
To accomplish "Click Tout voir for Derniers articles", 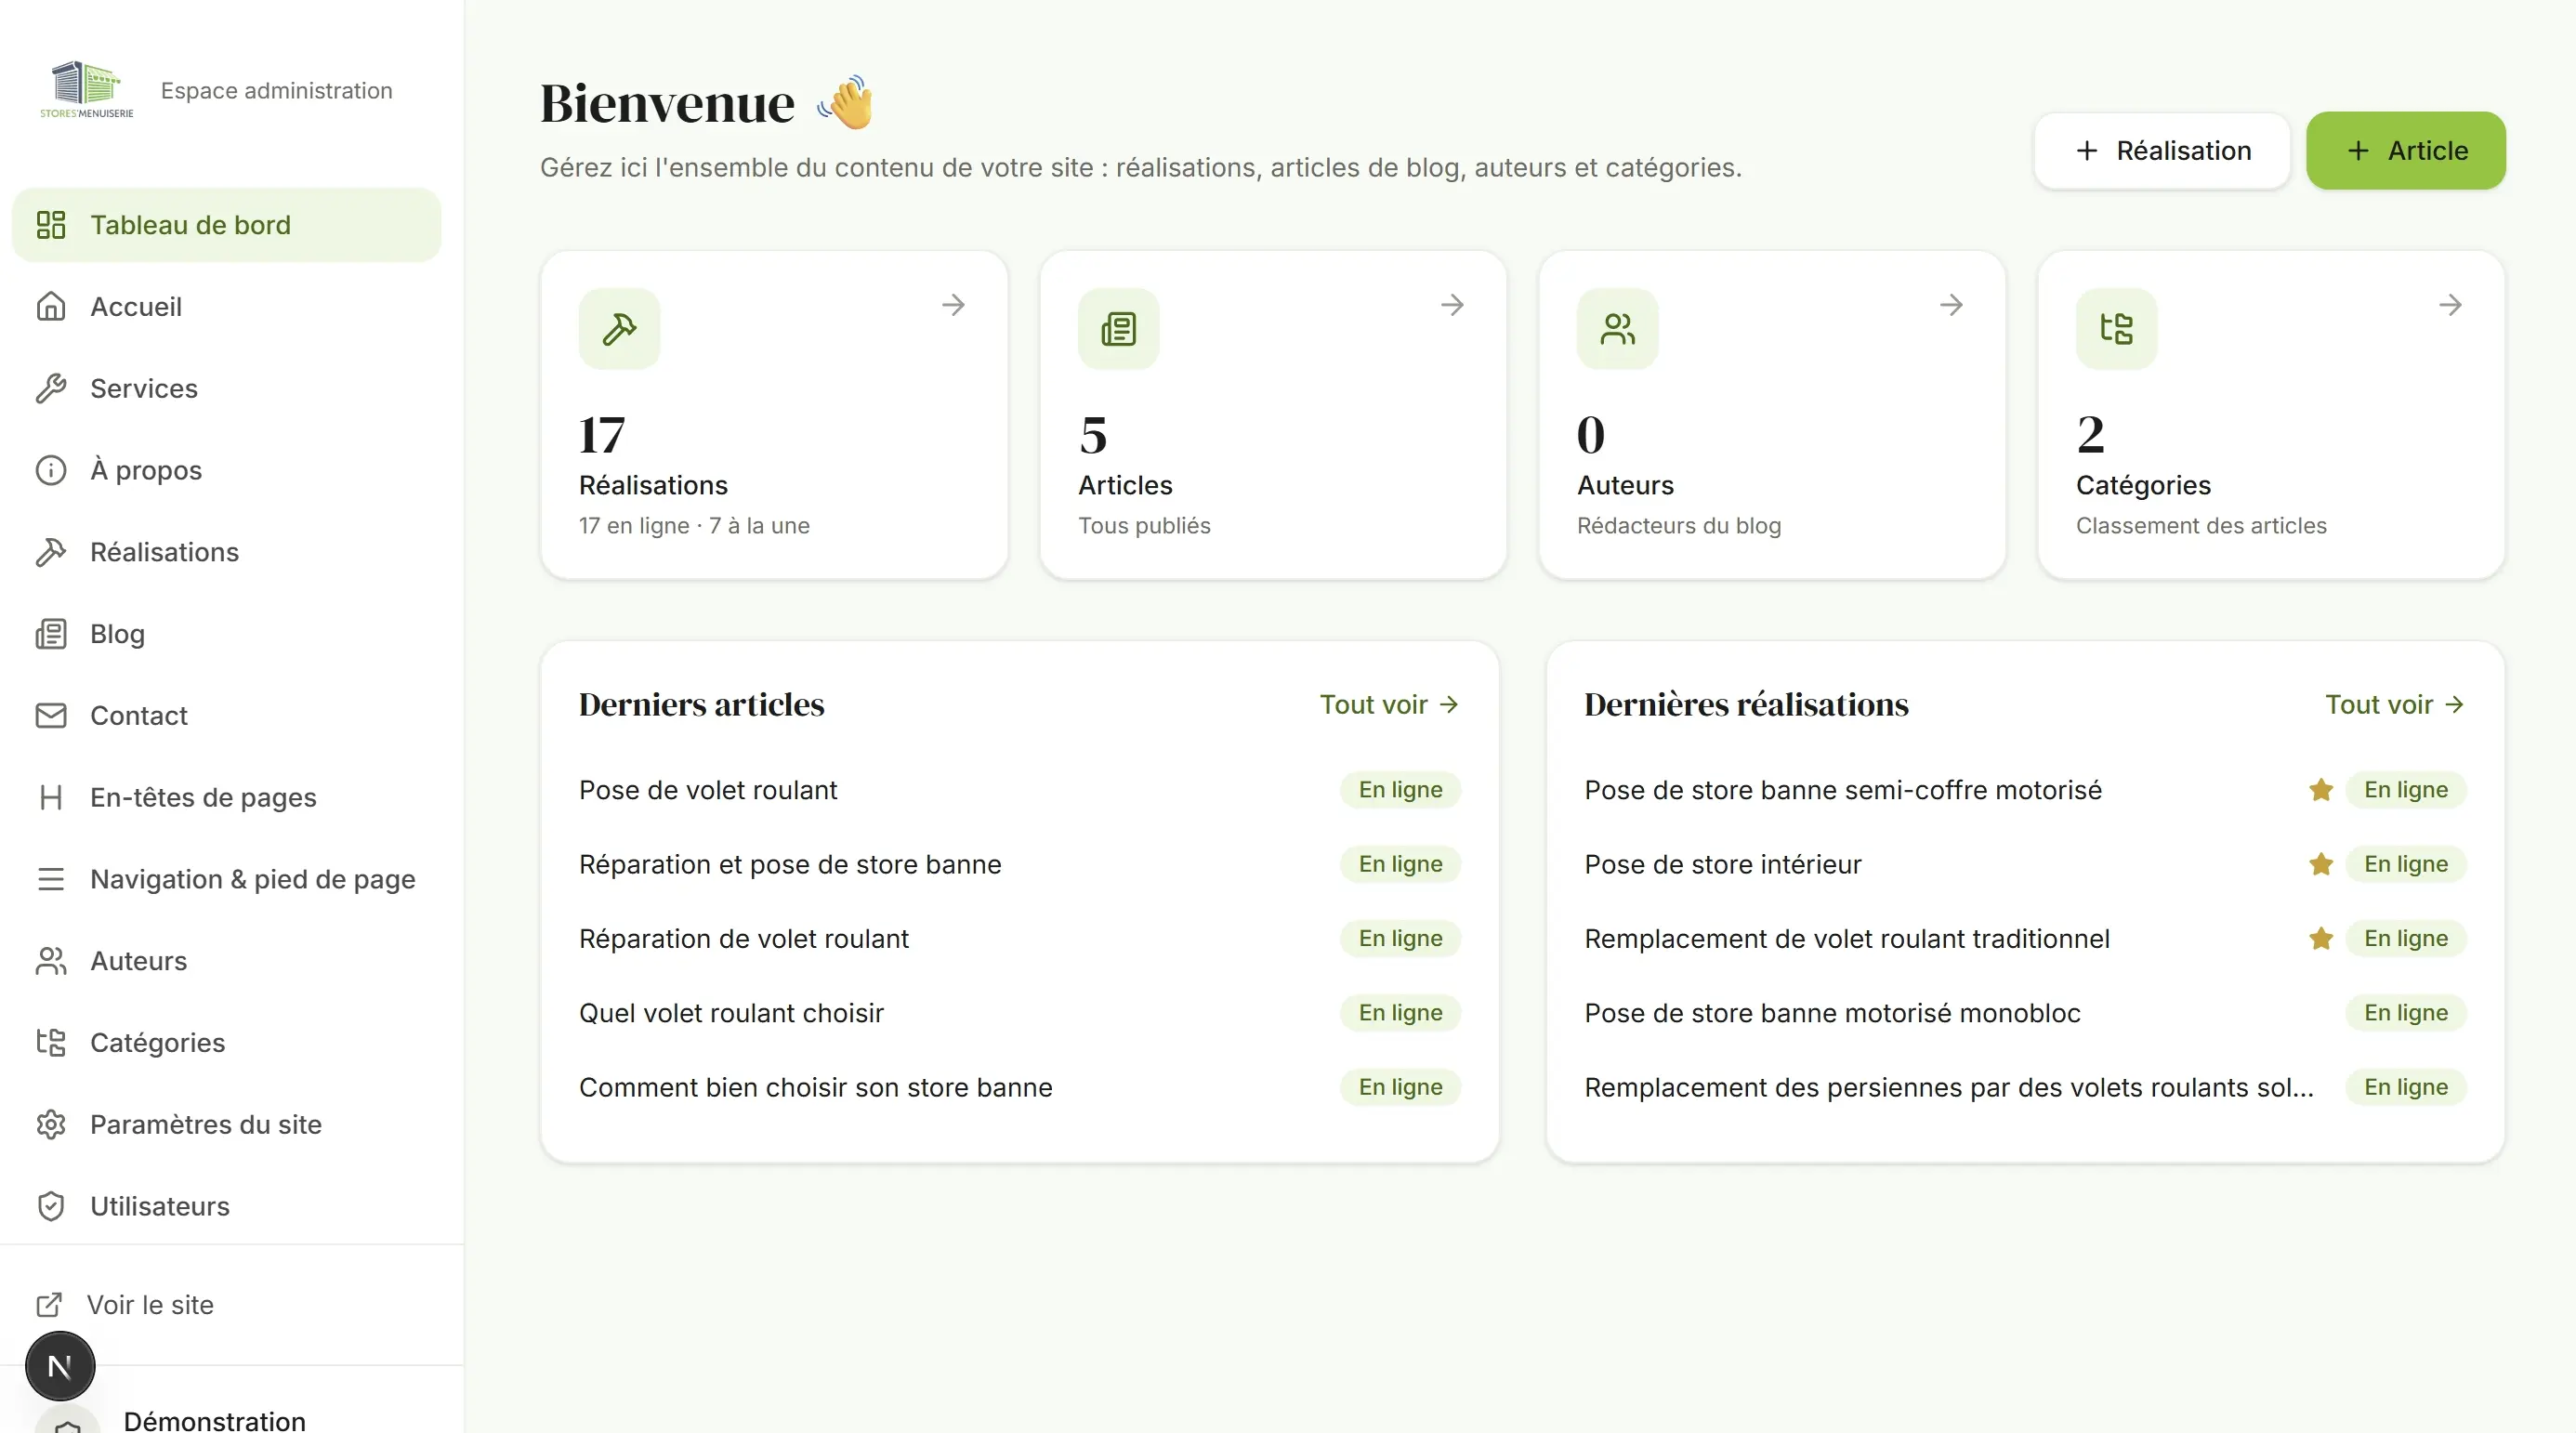I will (x=1389, y=705).
